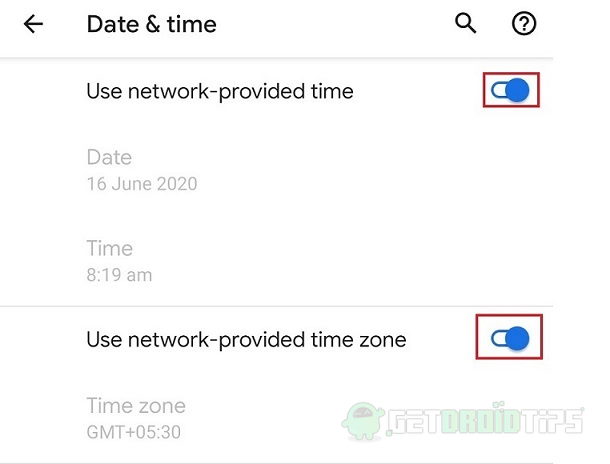Select the greyed-out Time zone heading
Screen dimensions: 610x464
tap(136, 406)
